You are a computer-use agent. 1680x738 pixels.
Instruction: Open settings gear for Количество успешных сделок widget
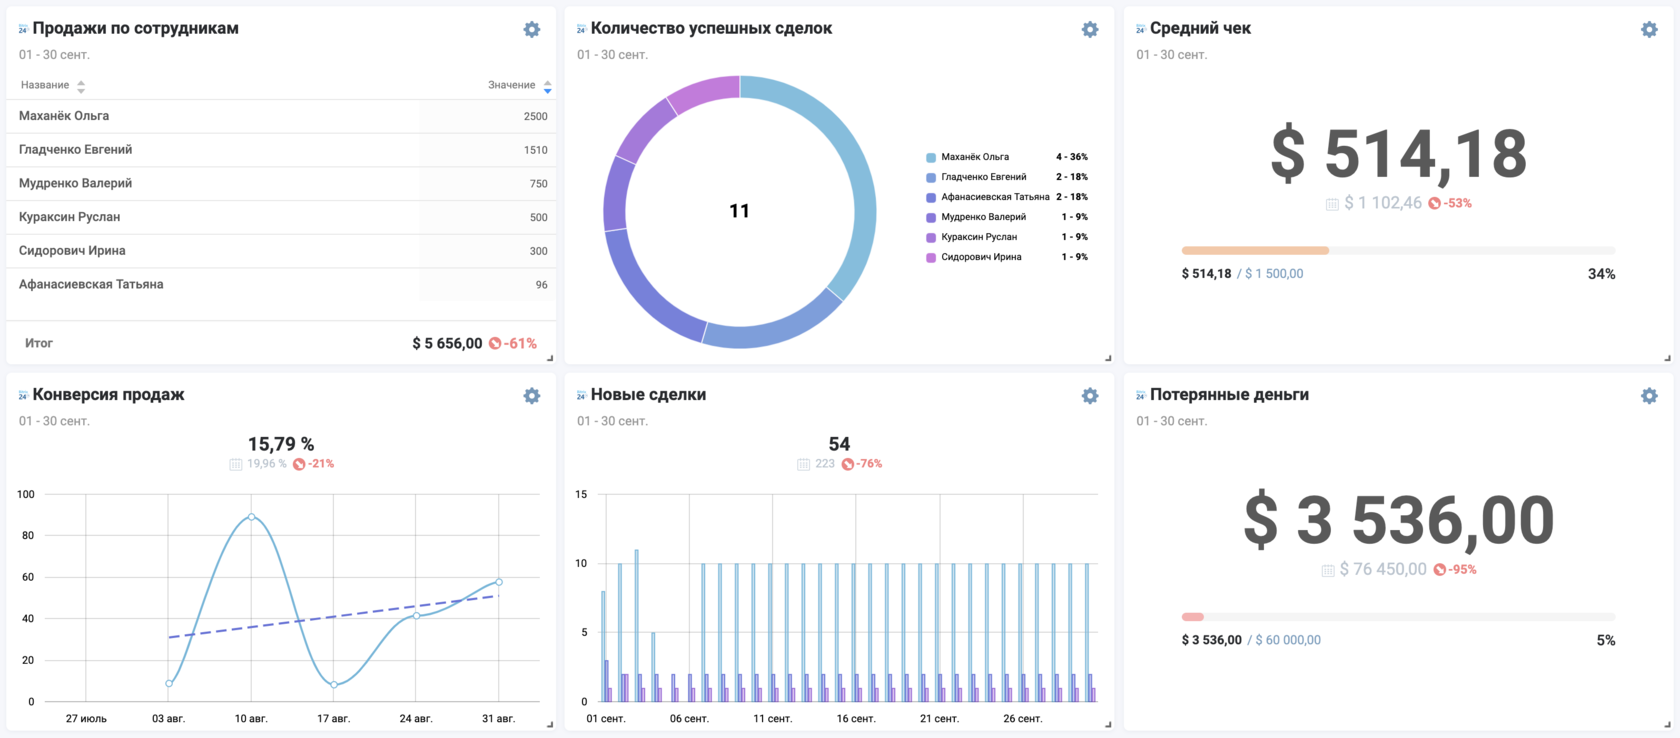click(x=1090, y=30)
